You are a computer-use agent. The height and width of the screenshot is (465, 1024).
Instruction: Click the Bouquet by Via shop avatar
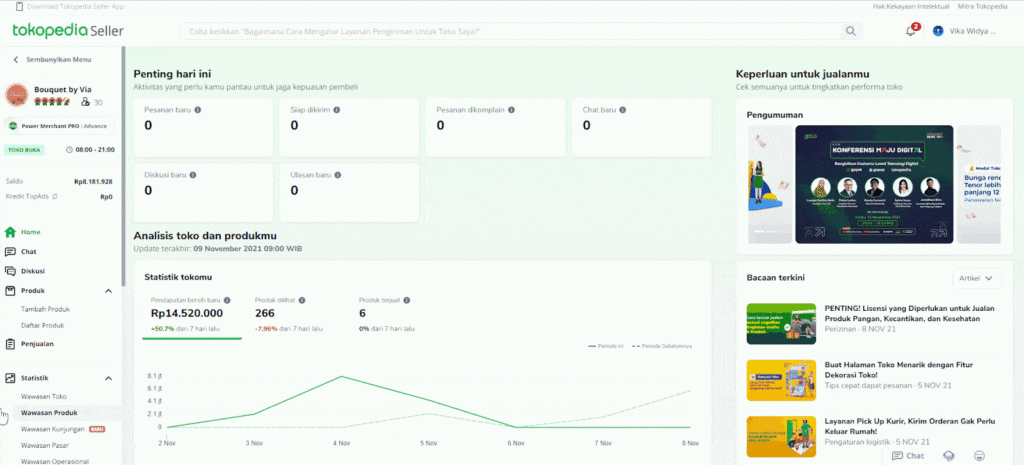(16, 95)
